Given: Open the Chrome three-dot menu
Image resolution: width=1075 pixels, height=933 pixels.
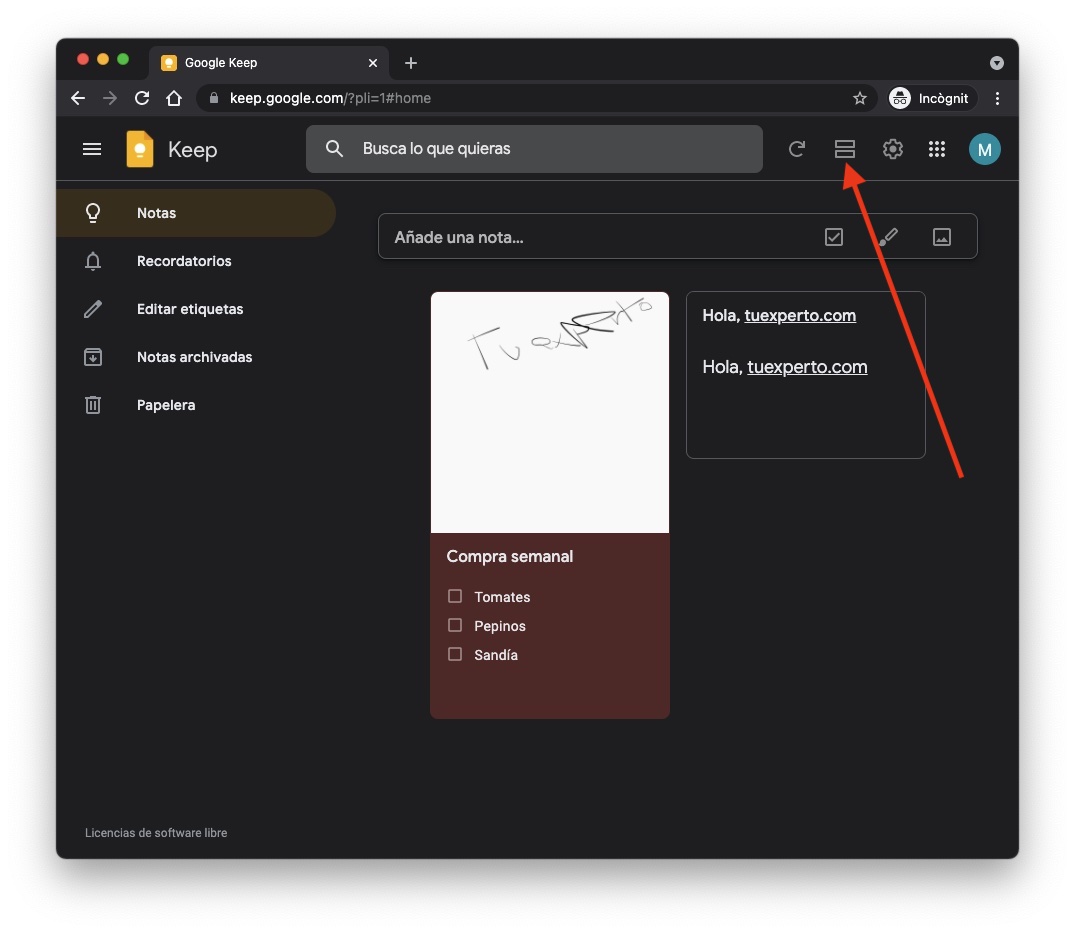Looking at the screenshot, I should [x=997, y=98].
